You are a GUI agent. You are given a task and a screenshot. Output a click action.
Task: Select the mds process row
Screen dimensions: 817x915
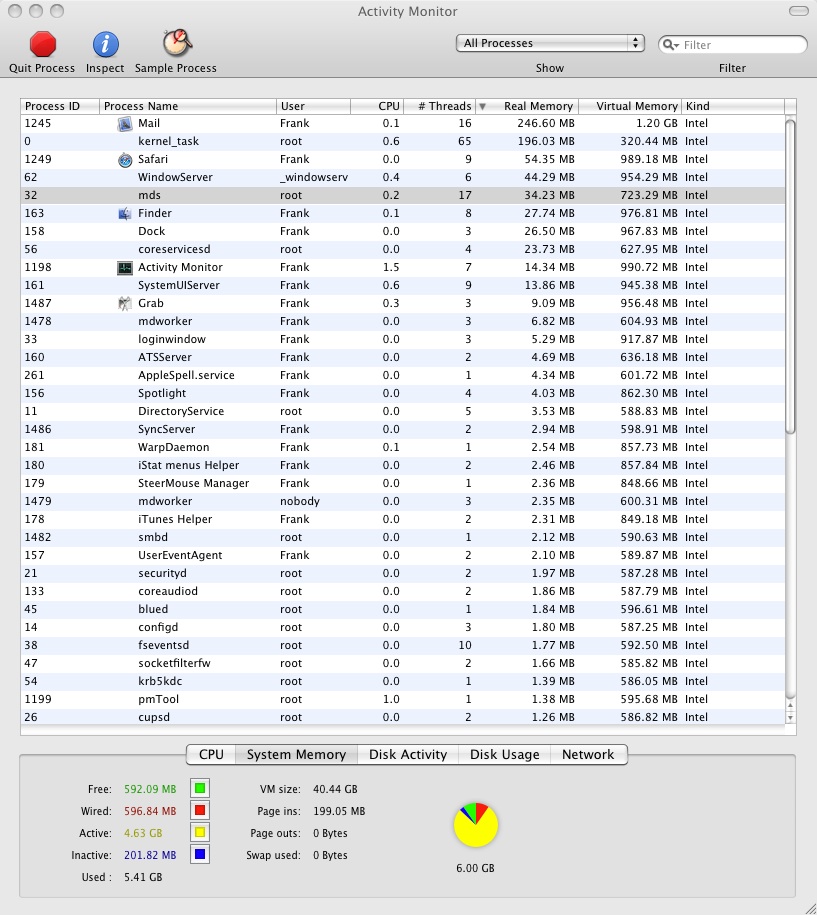[x=403, y=195]
